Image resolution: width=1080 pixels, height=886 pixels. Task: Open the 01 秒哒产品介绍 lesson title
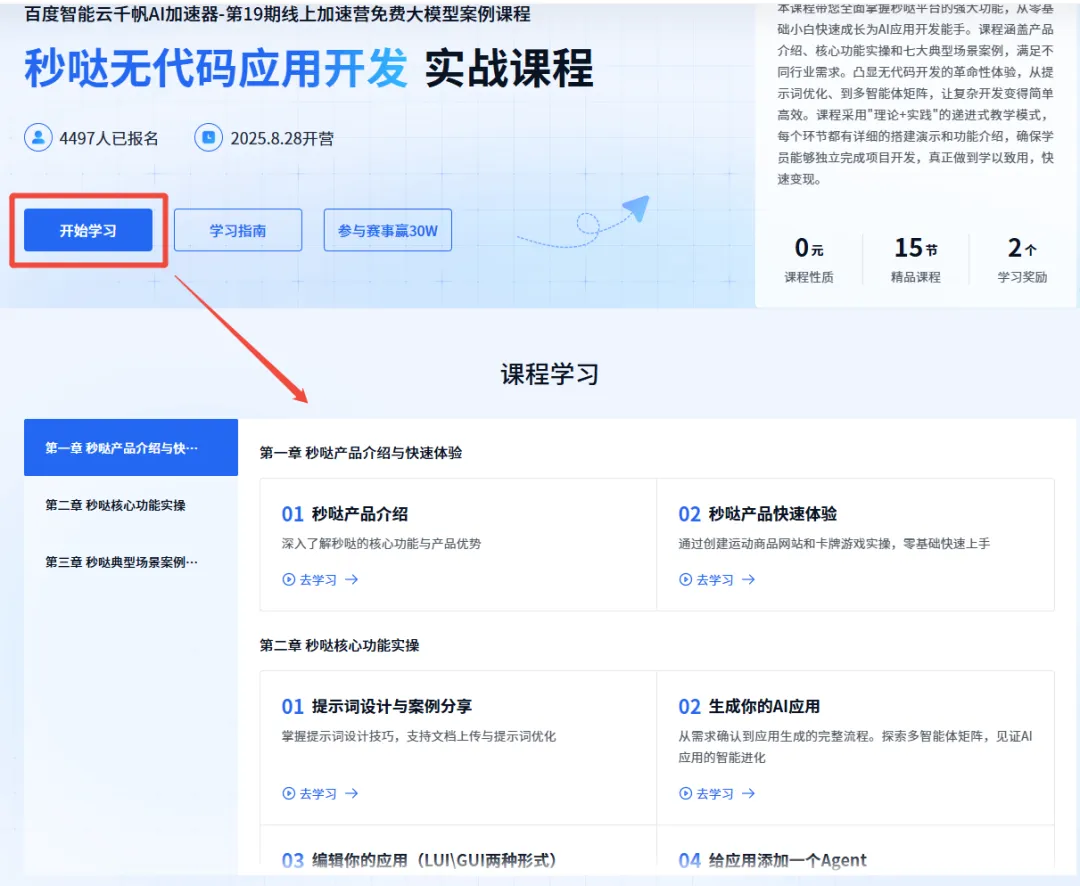tap(344, 514)
